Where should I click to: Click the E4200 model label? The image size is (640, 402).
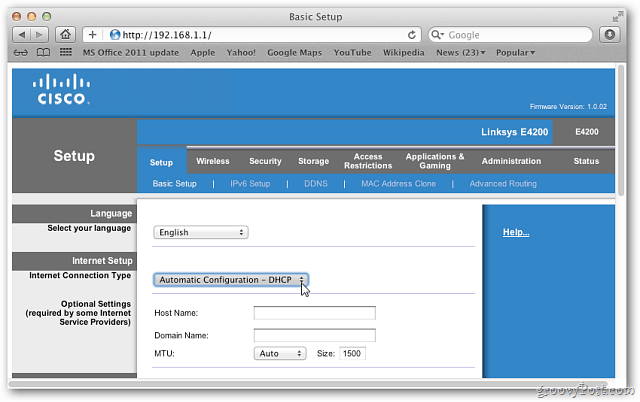point(587,132)
